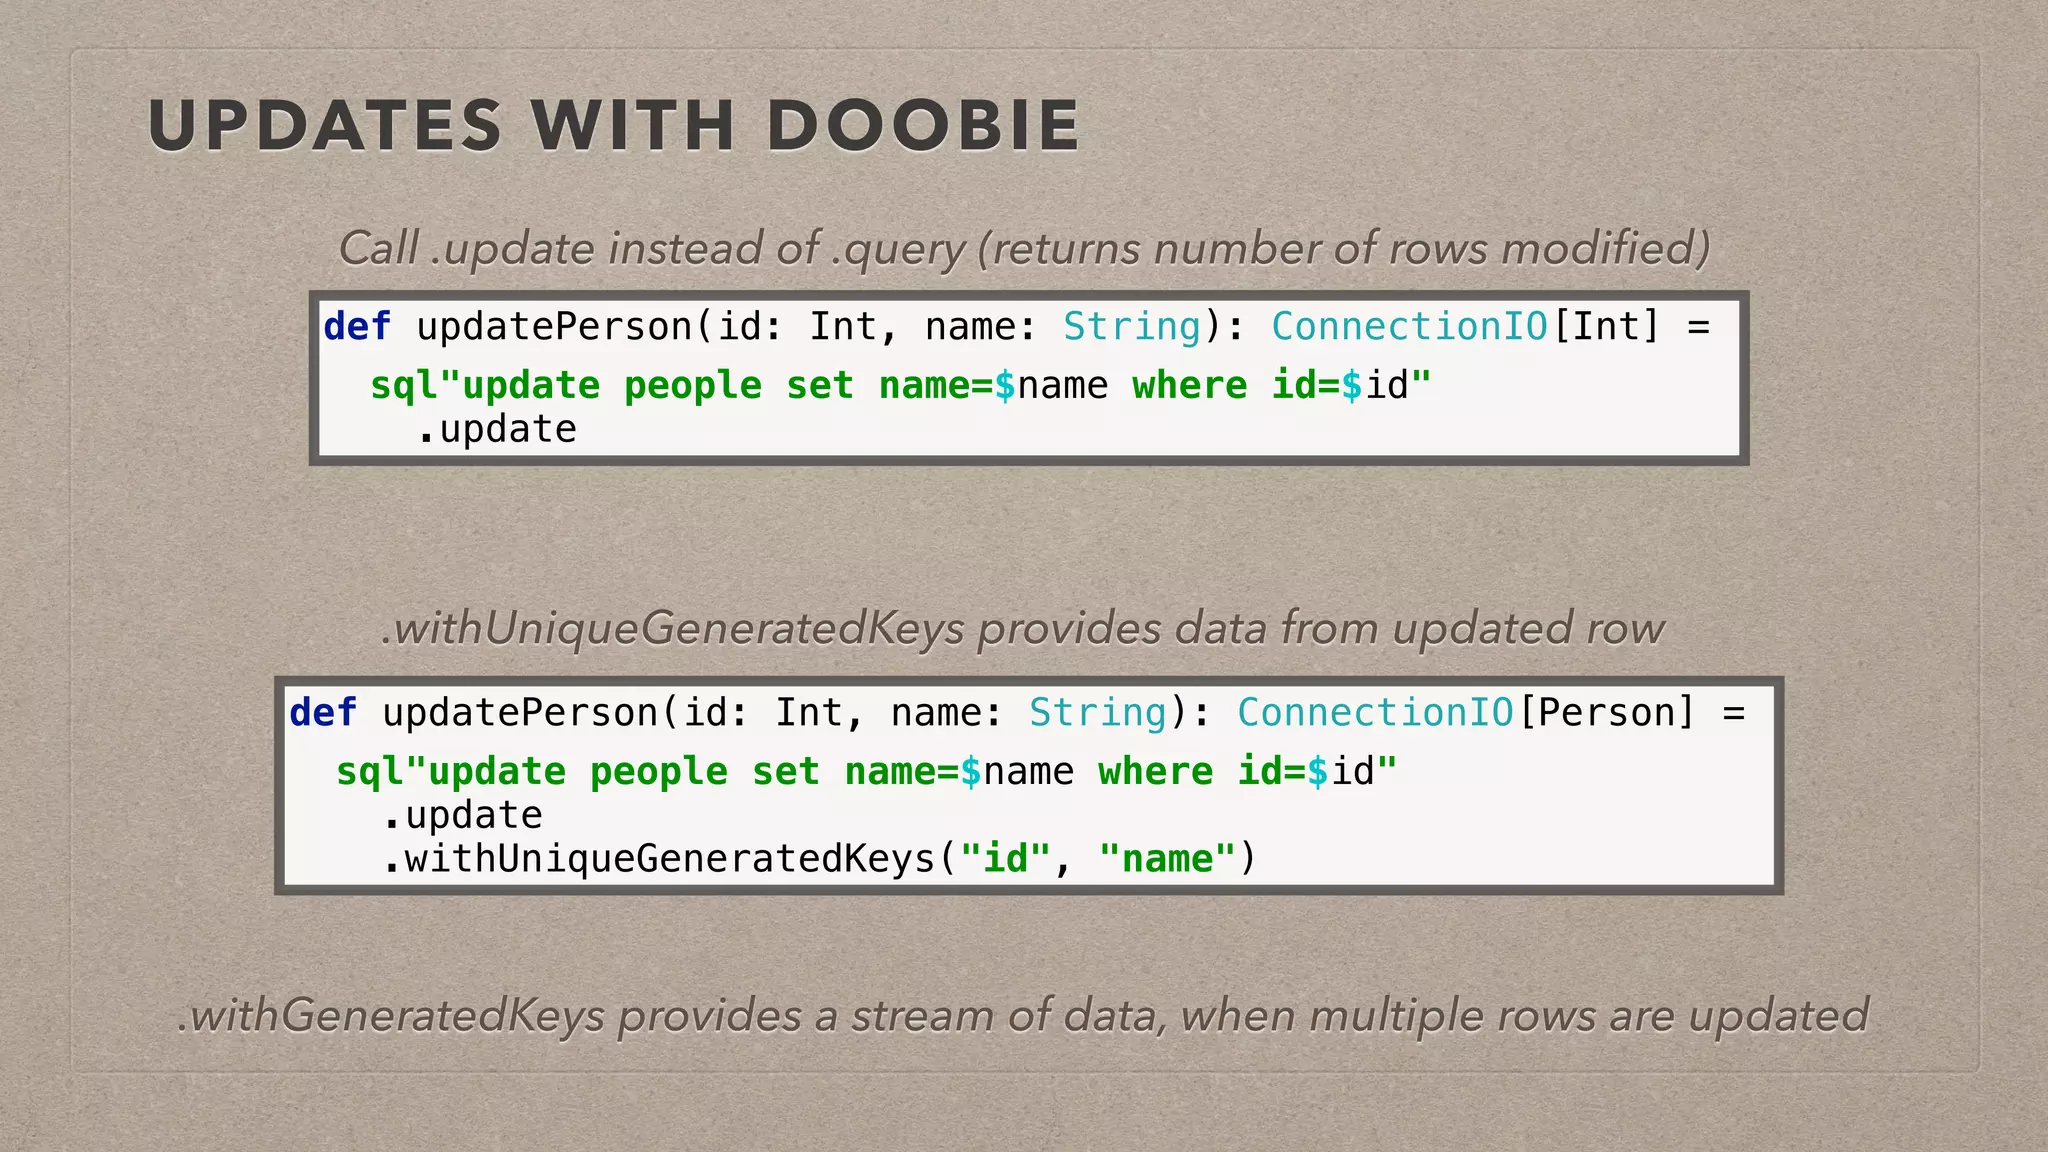Click '.update' line in second code block

tap(462, 816)
